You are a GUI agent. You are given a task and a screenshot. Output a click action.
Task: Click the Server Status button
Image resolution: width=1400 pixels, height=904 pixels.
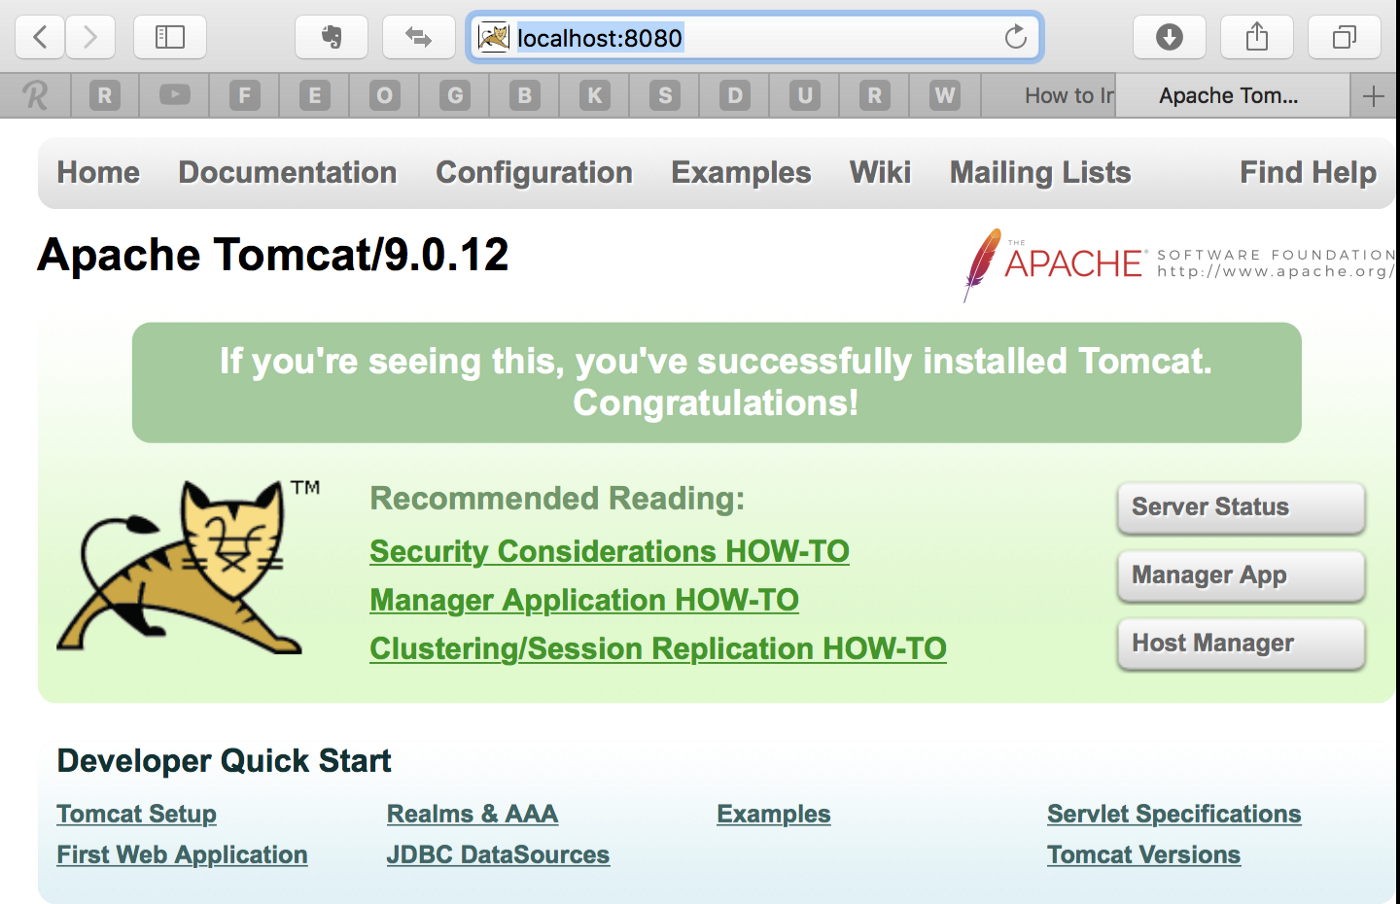(x=1241, y=507)
